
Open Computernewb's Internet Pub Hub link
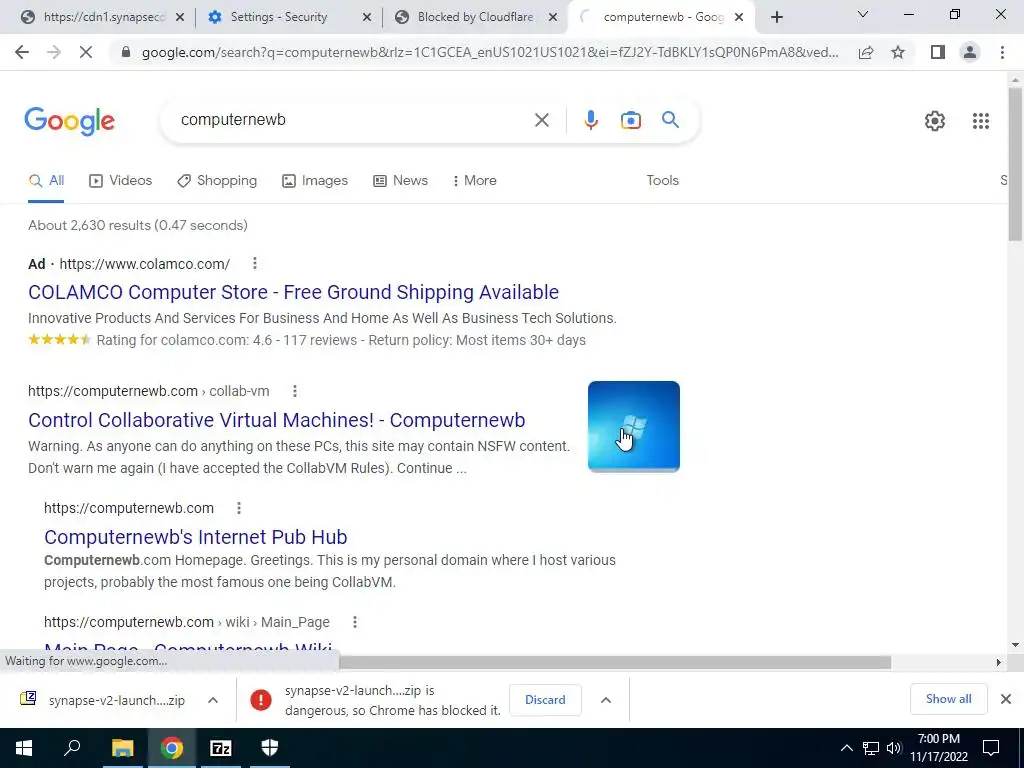point(195,537)
